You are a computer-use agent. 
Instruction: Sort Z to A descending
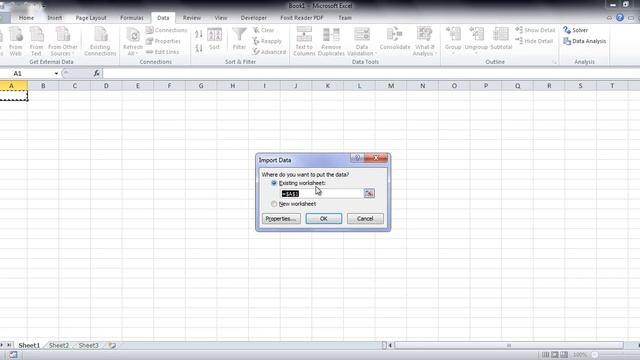coord(199,49)
